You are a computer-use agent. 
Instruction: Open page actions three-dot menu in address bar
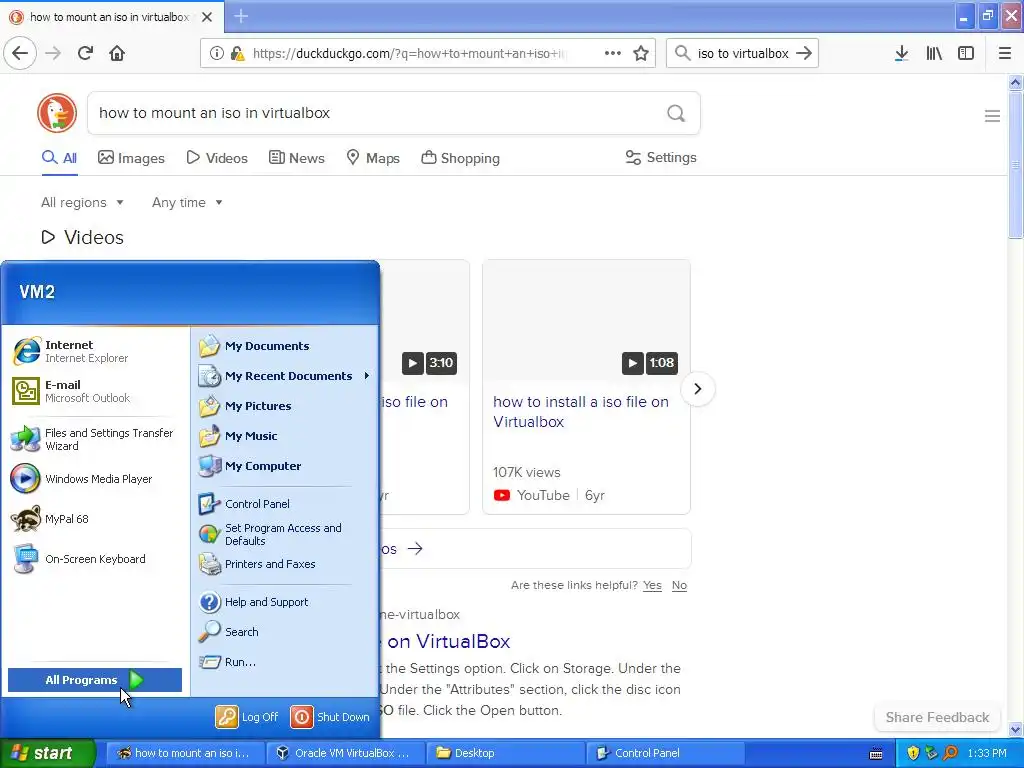click(x=613, y=54)
